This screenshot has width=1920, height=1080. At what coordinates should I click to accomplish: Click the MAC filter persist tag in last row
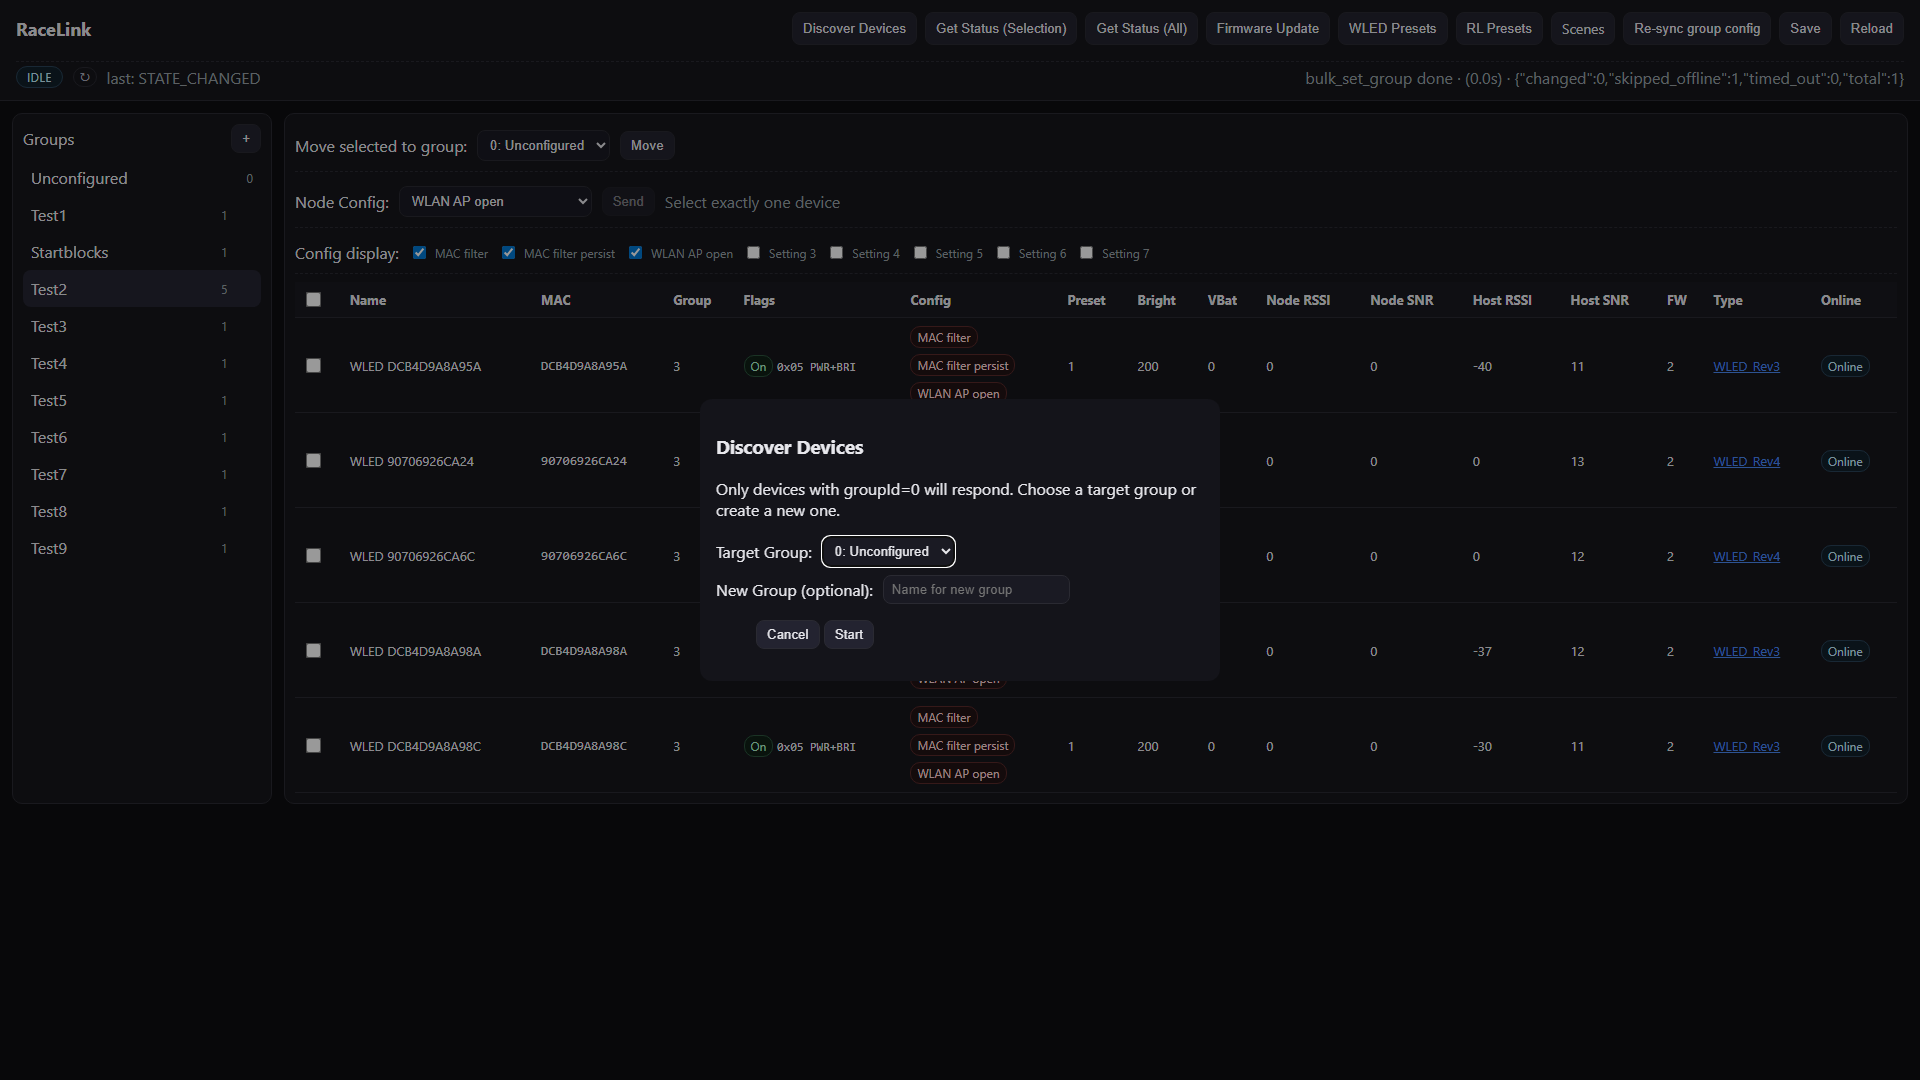(x=963, y=746)
